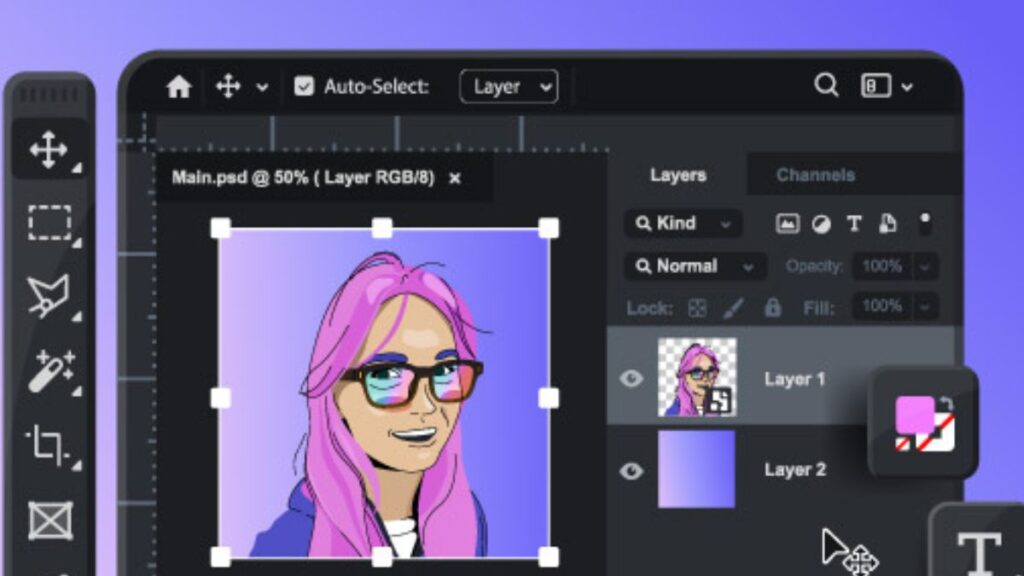Swap foreground and background colors arrow
The width and height of the screenshot is (1024, 576).
point(947,404)
